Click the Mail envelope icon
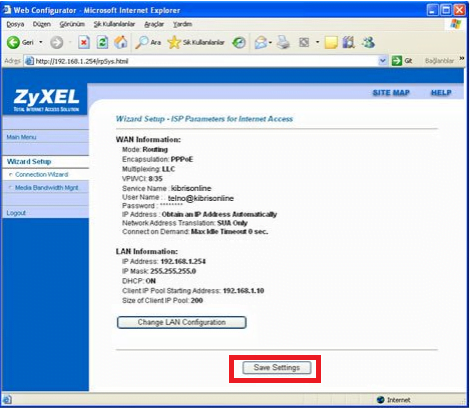 point(261,42)
